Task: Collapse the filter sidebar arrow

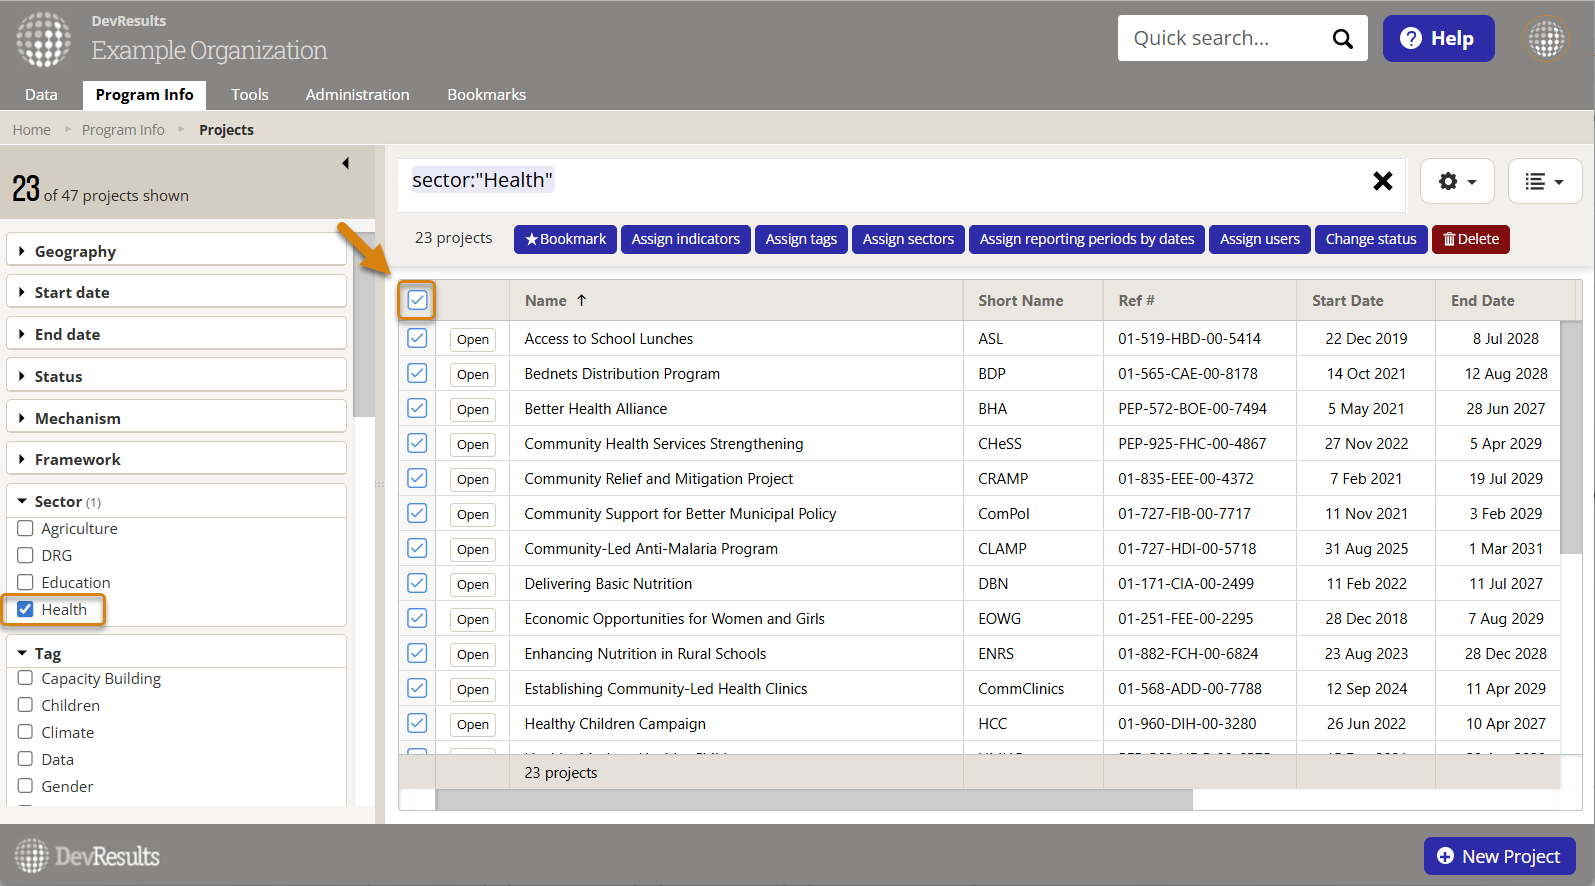Action: tap(346, 163)
